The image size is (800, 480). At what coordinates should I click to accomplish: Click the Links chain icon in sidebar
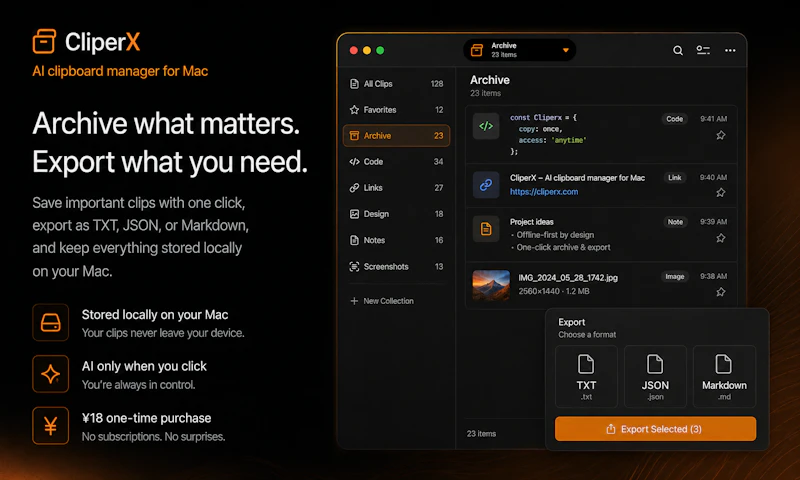tap(354, 188)
